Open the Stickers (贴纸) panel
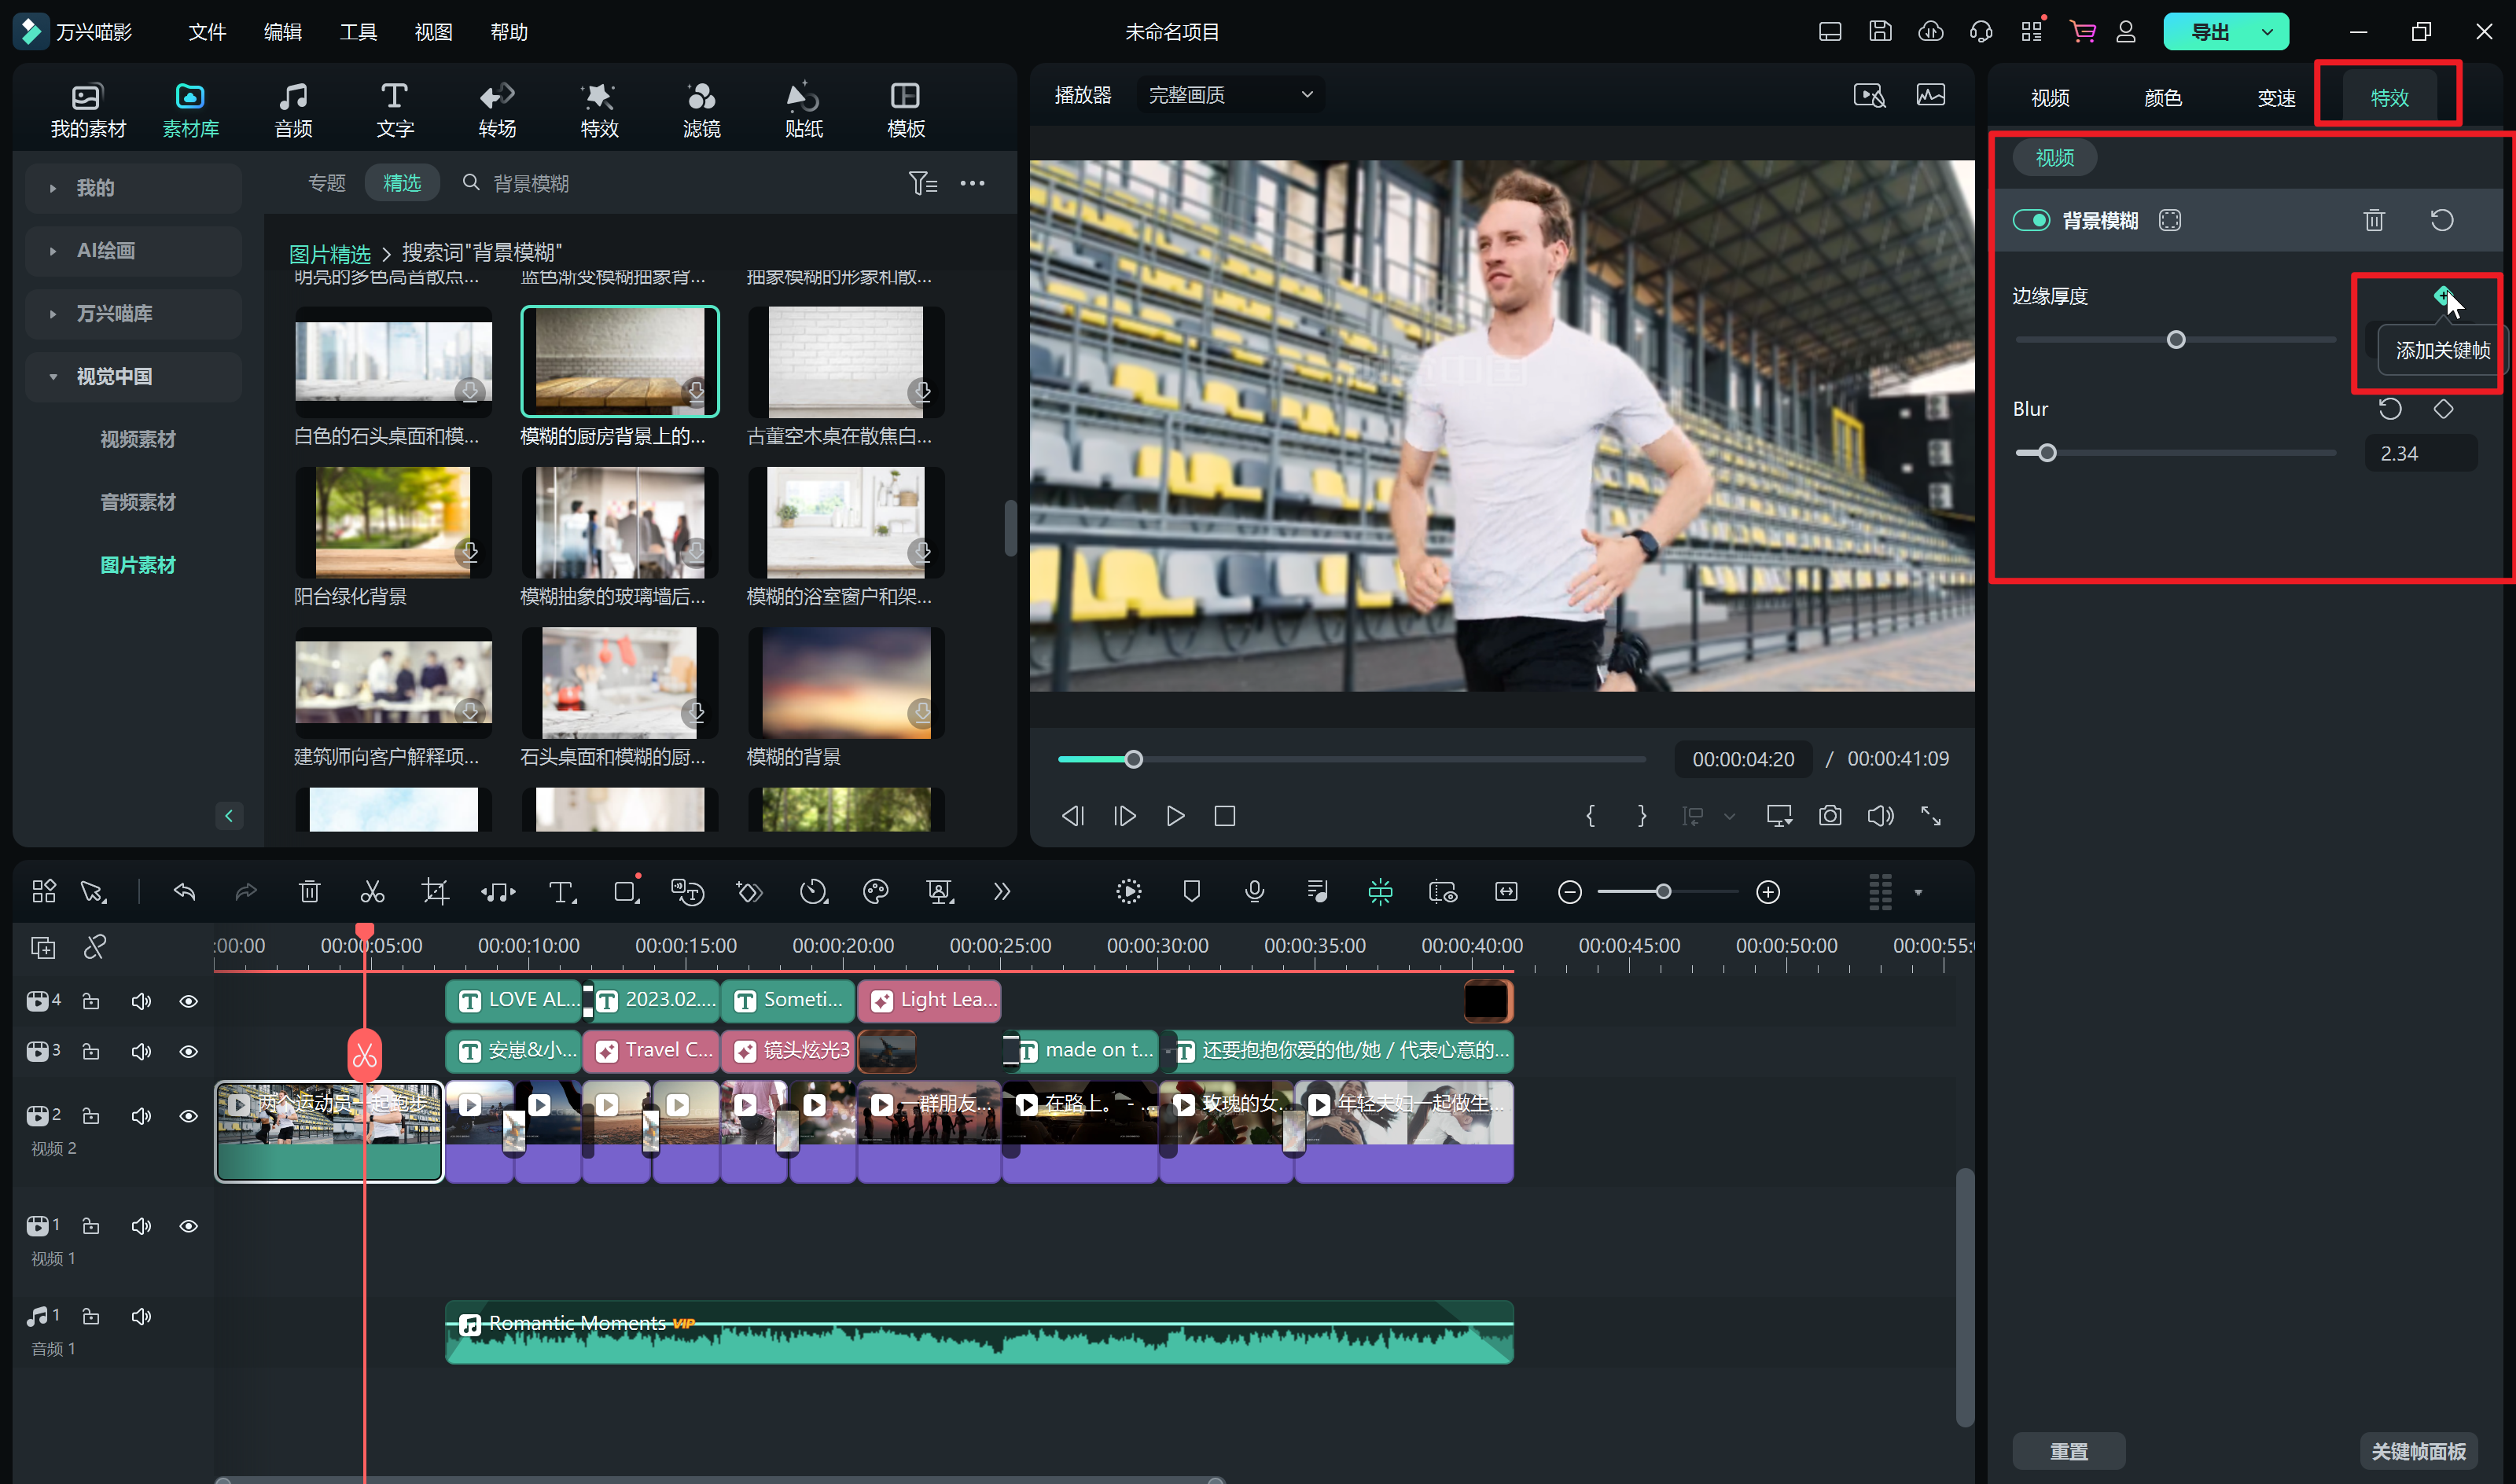Screen dimensions: 2516x1484 click(803, 109)
